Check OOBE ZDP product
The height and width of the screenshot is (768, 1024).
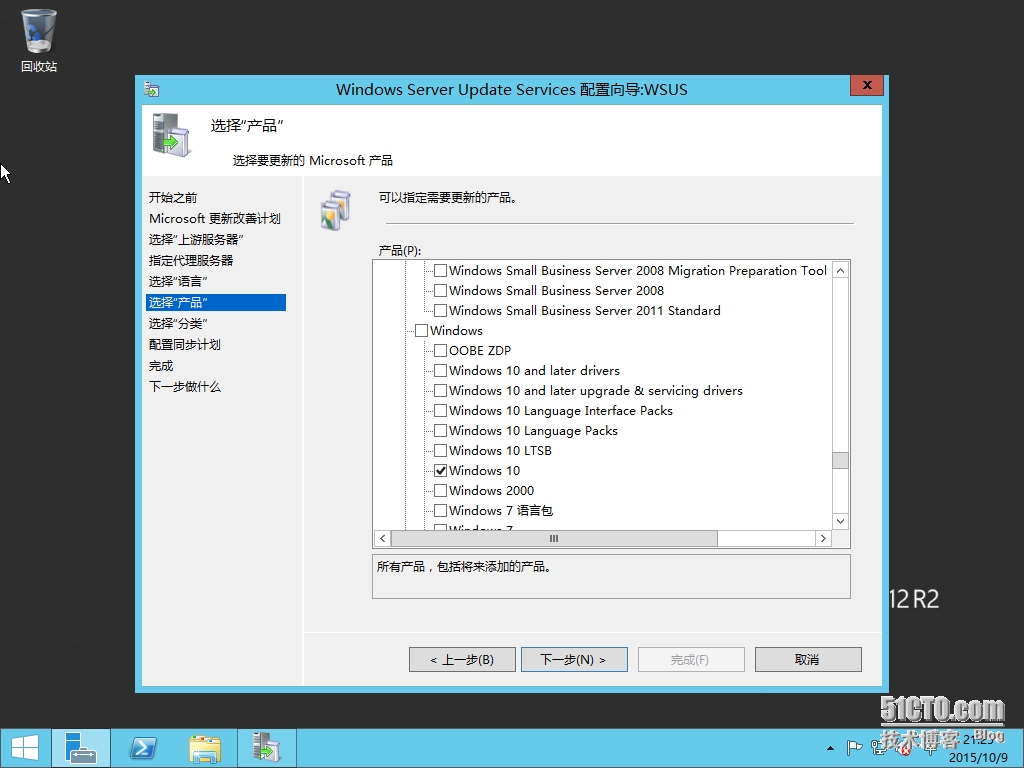[440, 351]
